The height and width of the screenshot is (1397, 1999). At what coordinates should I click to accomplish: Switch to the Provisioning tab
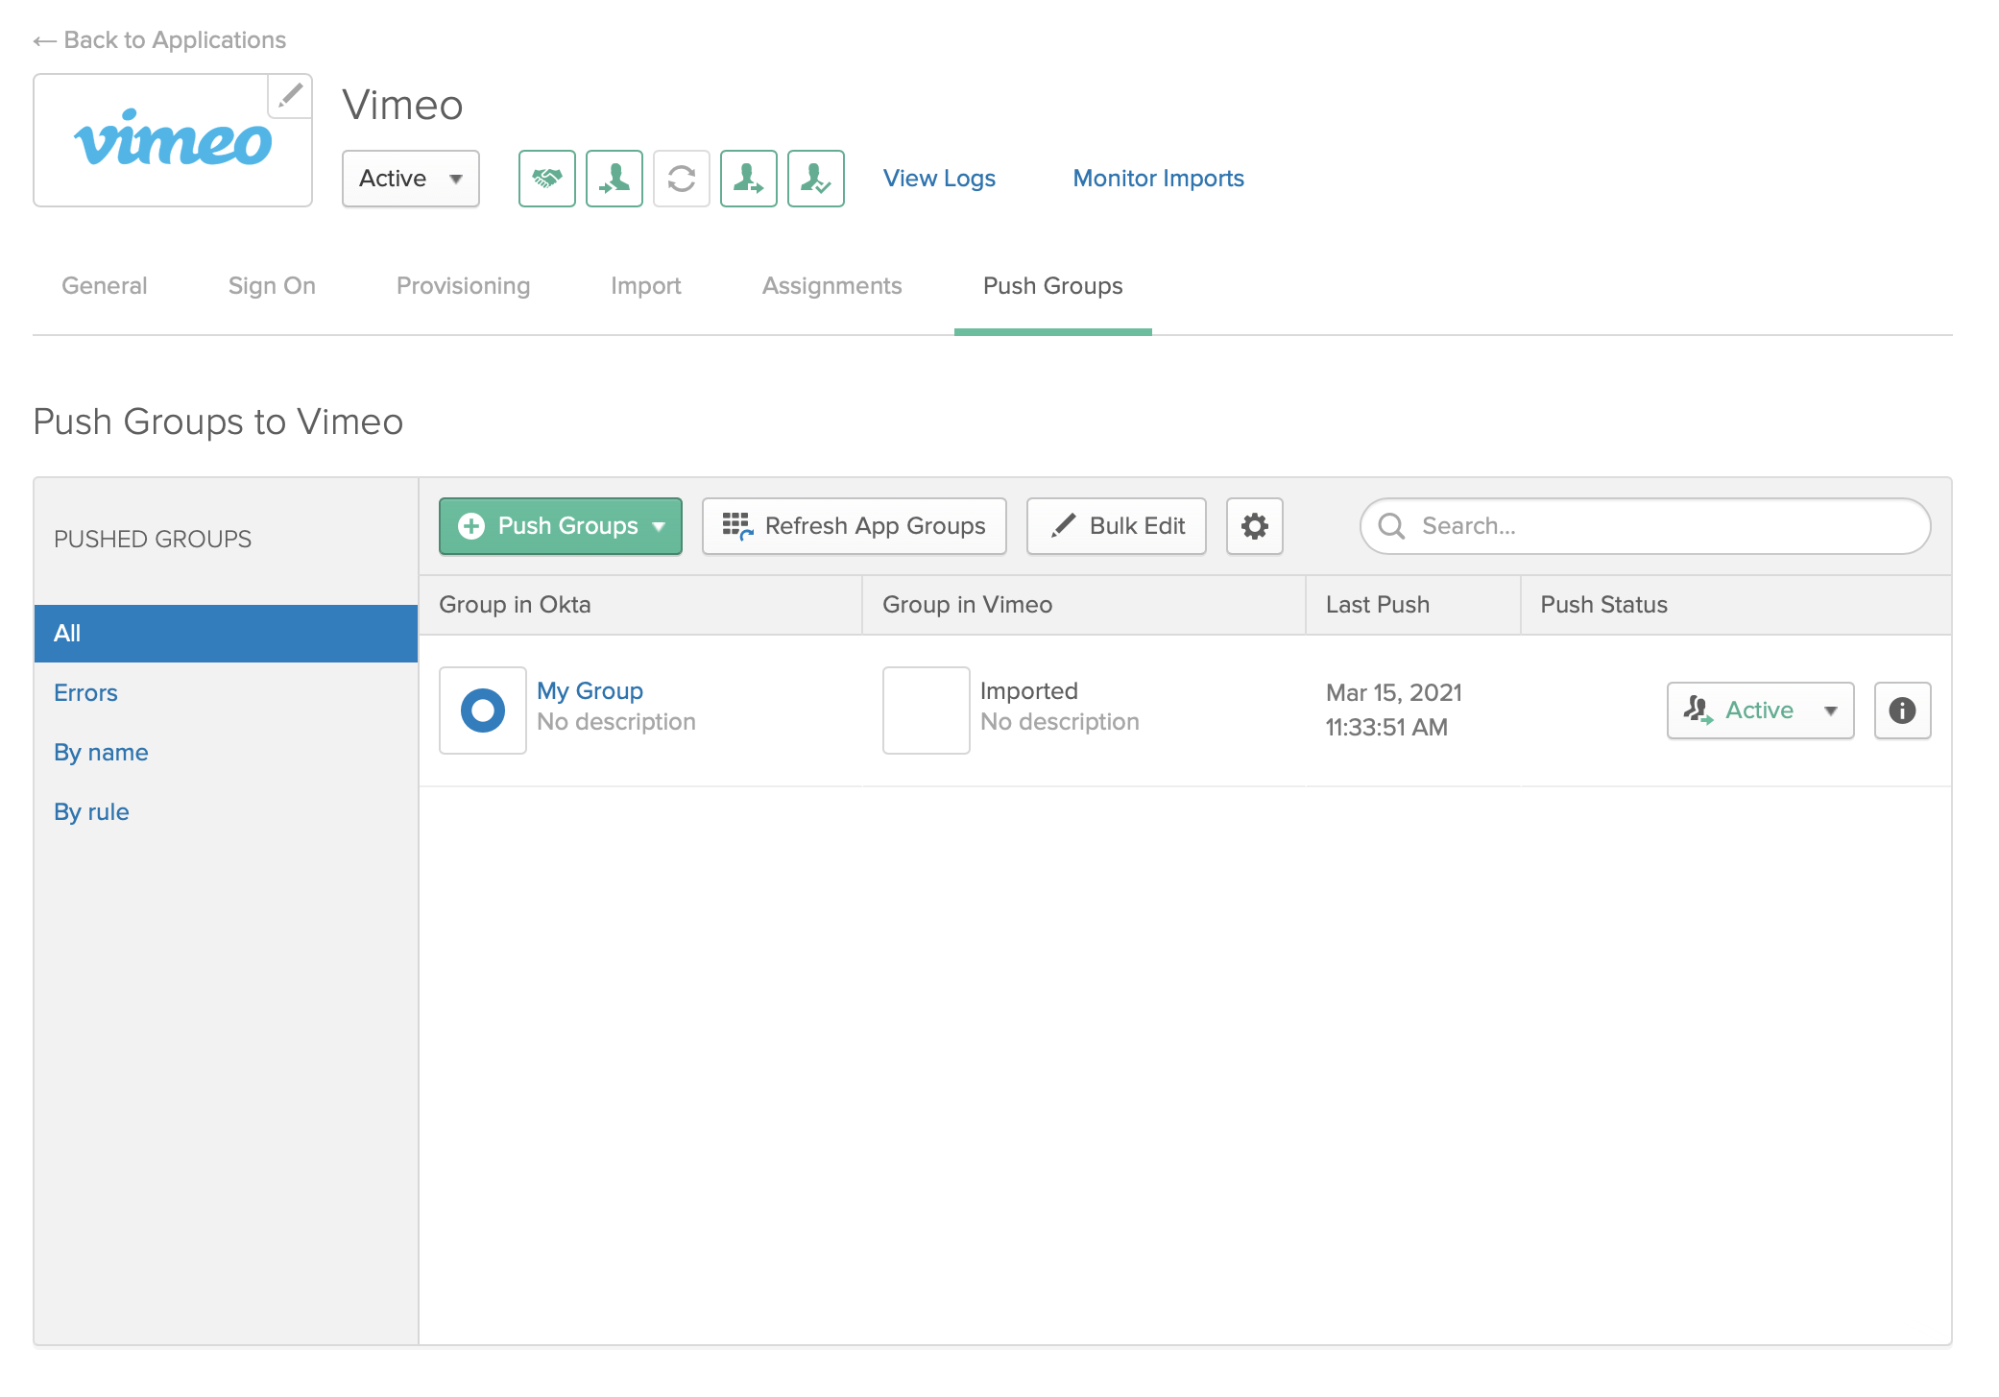460,285
